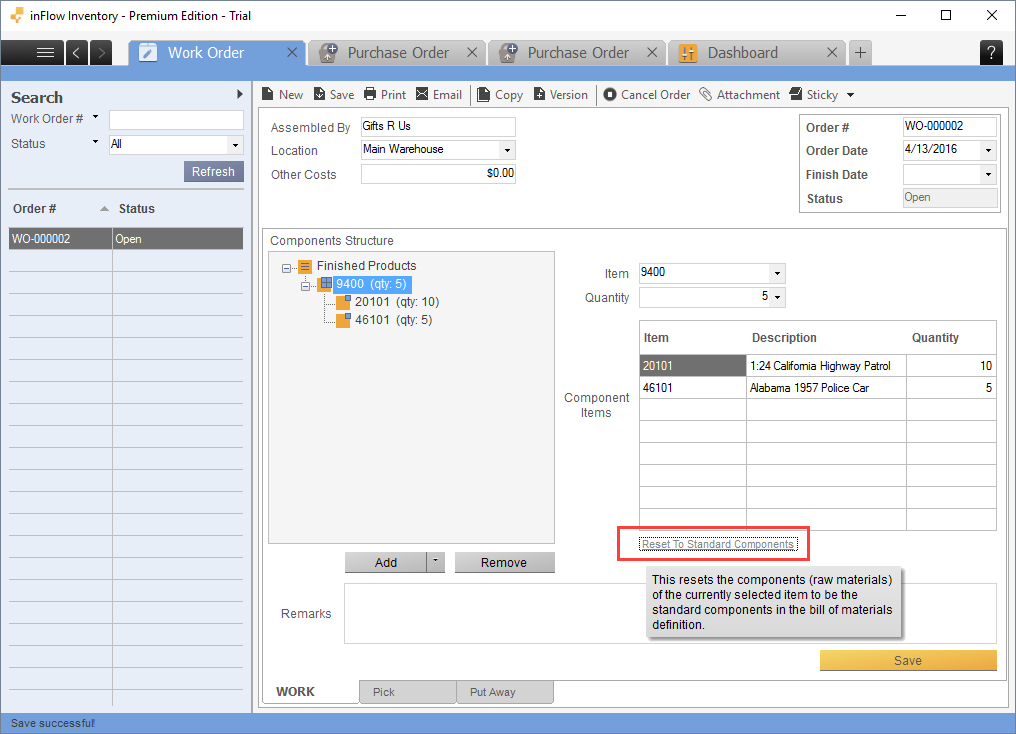Select the Finished Products root node
The height and width of the screenshot is (734, 1016).
366,266
